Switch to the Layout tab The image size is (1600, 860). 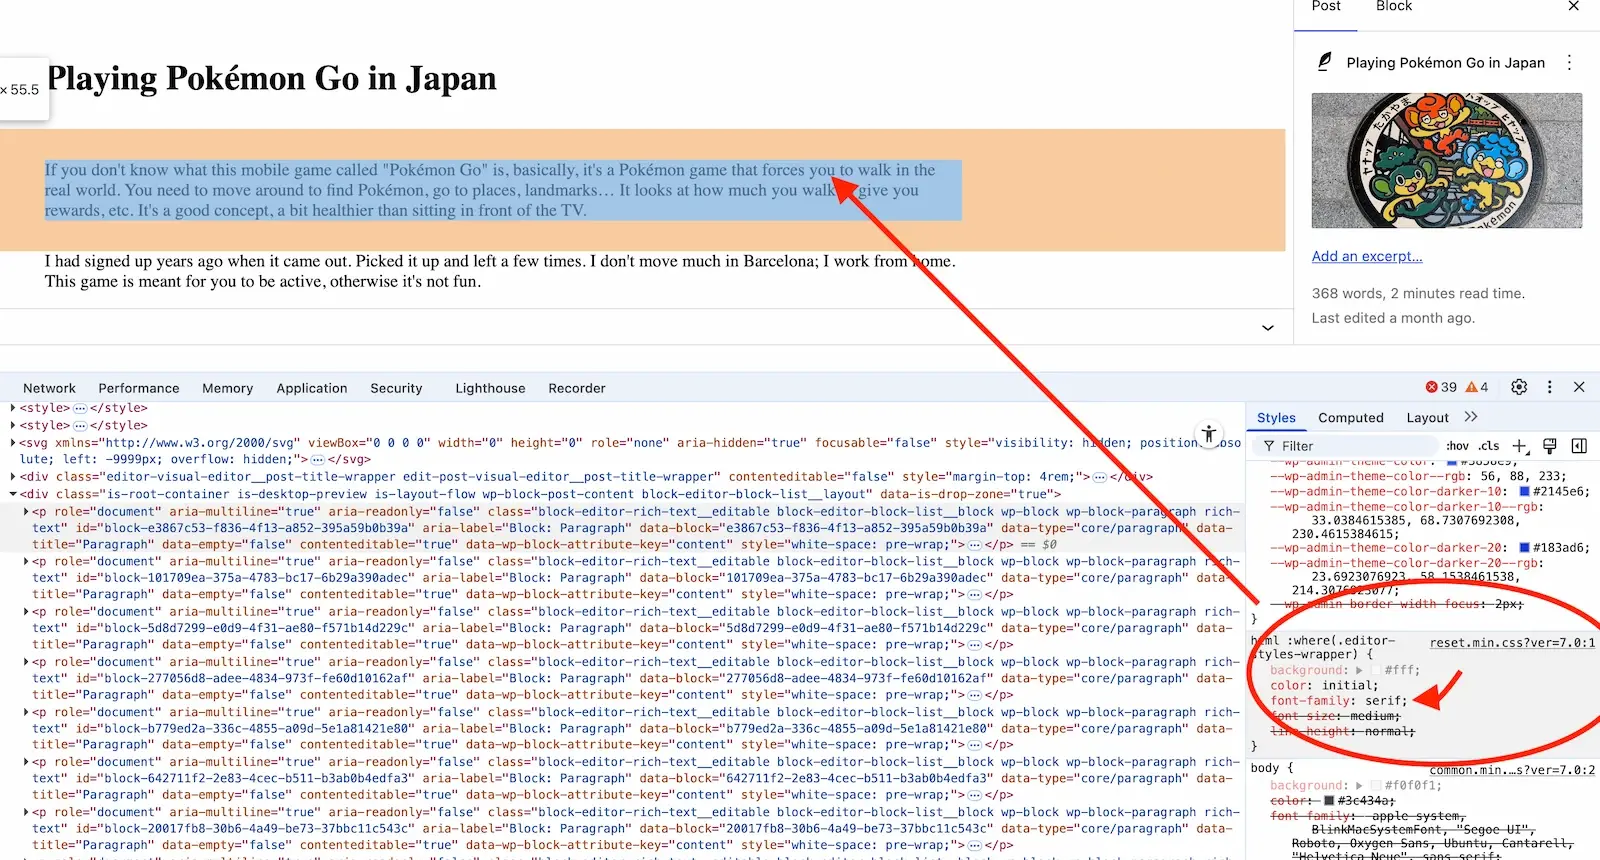point(1427,418)
